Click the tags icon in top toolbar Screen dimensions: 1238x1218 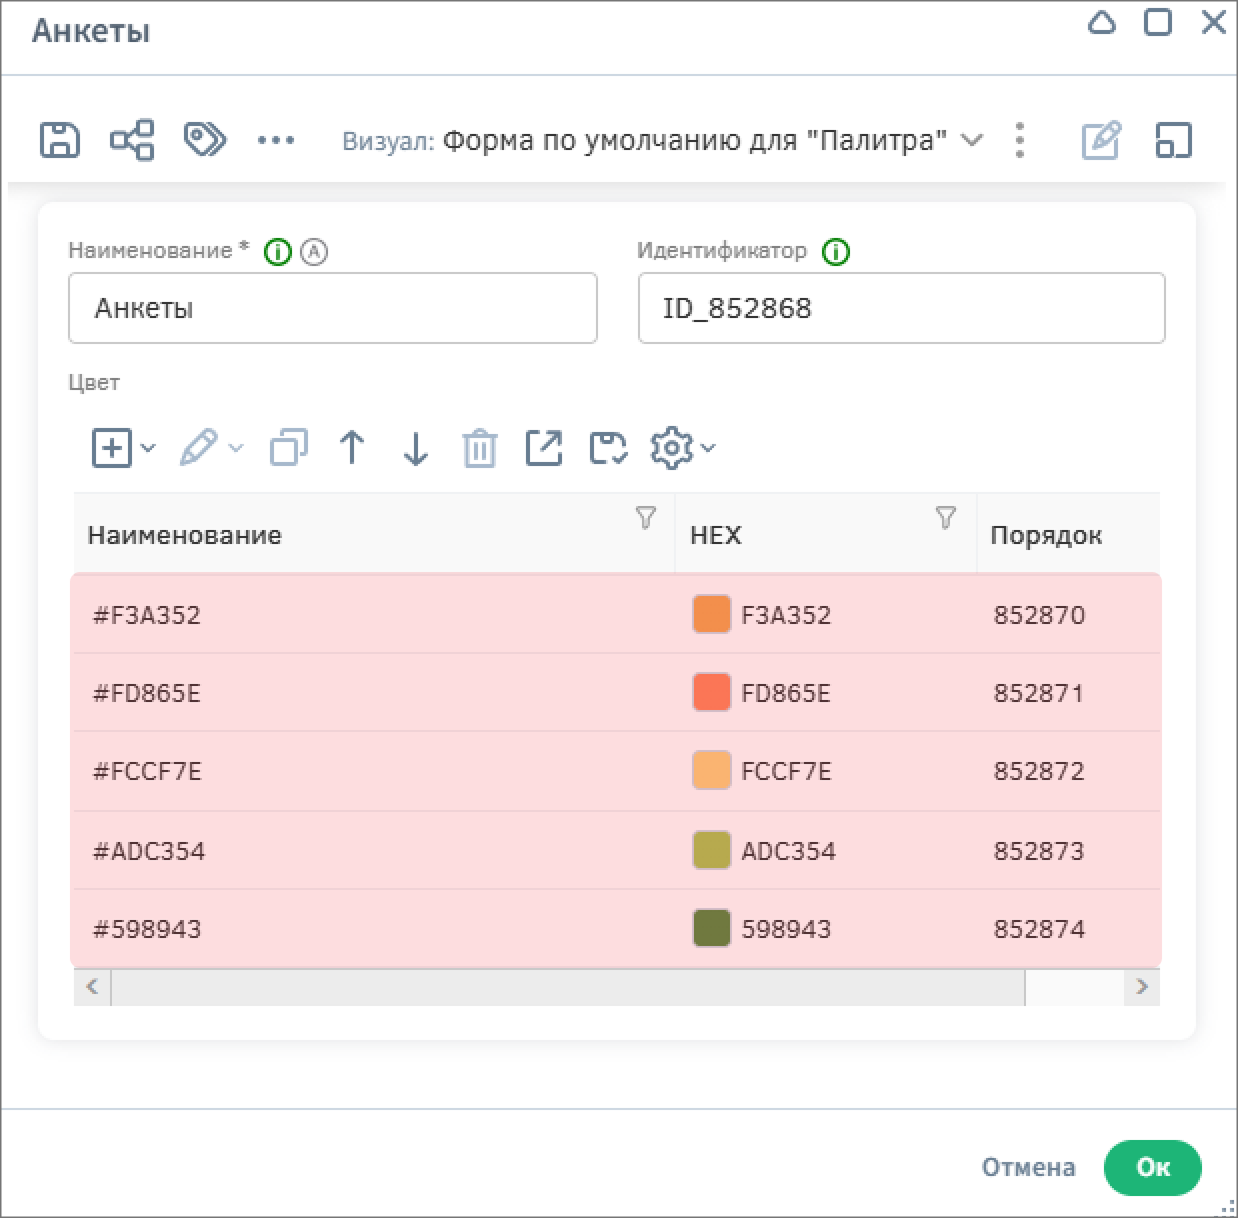coord(205,140)
